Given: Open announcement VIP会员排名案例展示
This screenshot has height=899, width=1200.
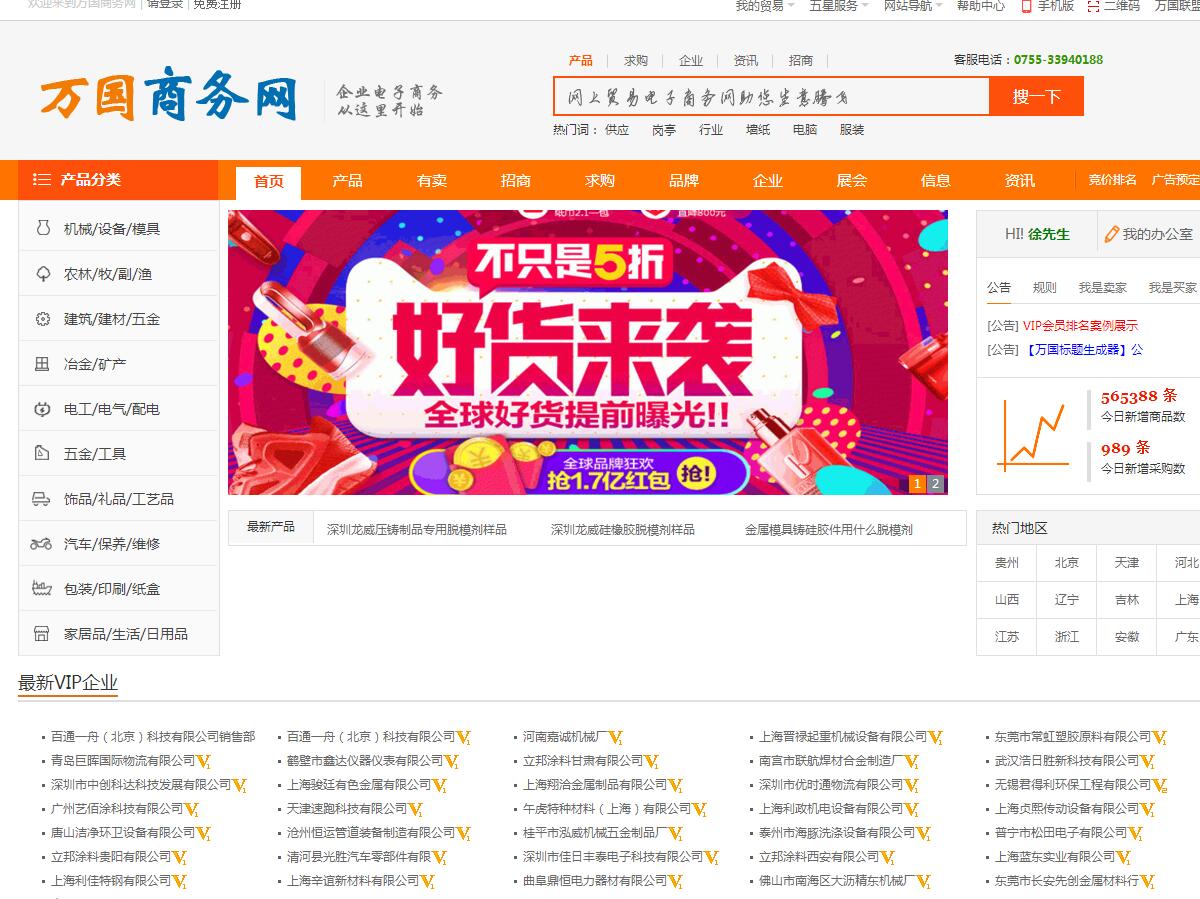Looking at the screenshot, I should pyautogui.click(x=1080, y=326).
